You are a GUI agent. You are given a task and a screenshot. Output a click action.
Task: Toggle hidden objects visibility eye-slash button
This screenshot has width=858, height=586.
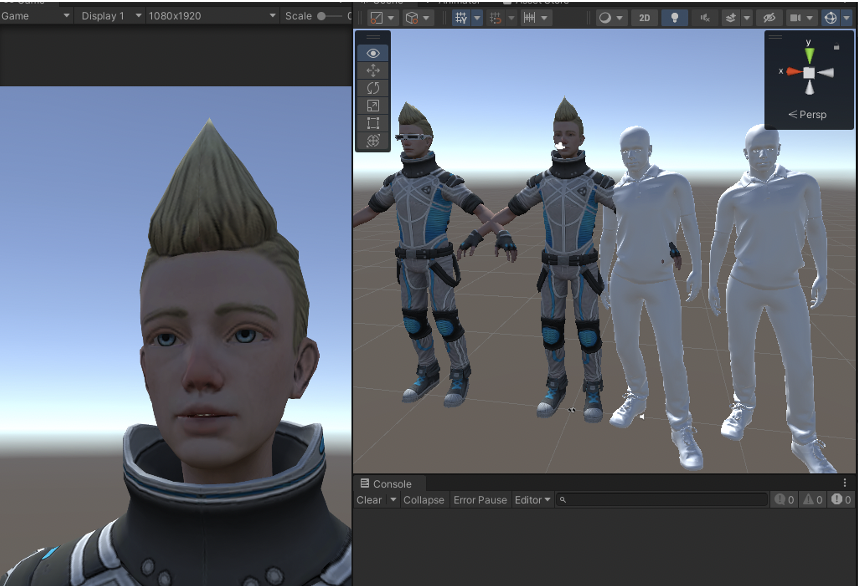click(x=769, y=18)
